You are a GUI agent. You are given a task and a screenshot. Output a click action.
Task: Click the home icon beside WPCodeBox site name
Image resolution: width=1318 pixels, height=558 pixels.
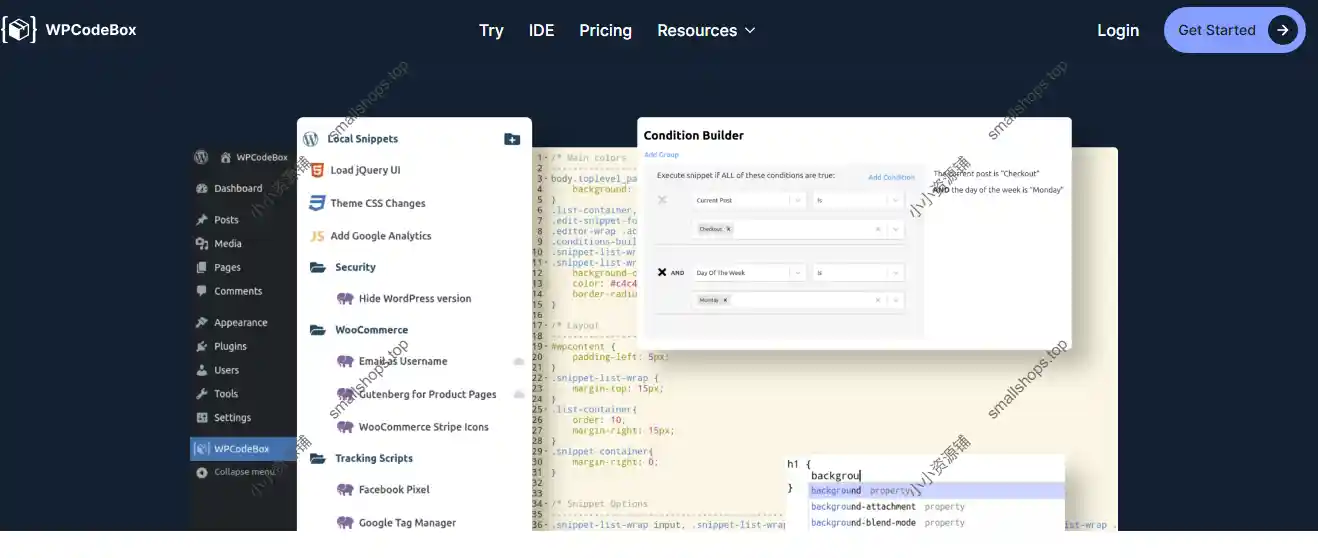(x=226, y=157)
